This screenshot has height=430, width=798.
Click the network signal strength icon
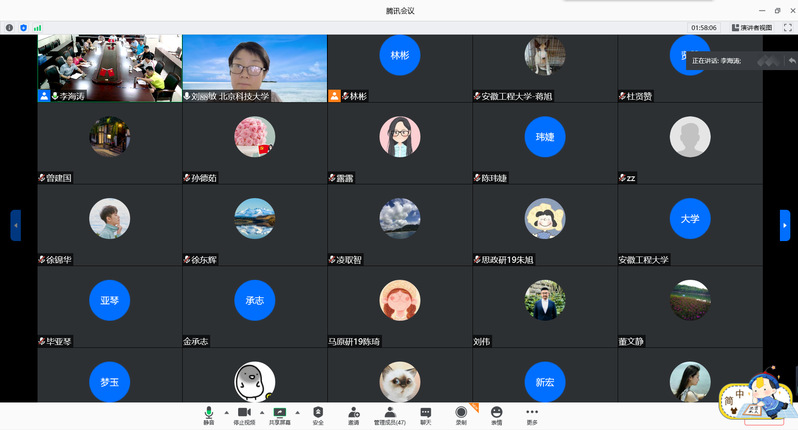pos(38,28)
